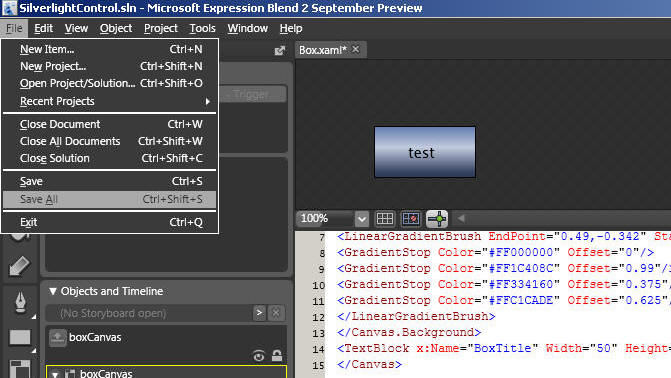This screenshot has width=671, height=378.
Task: Toggle snap to snaplines button
Action: pos(437,219)
